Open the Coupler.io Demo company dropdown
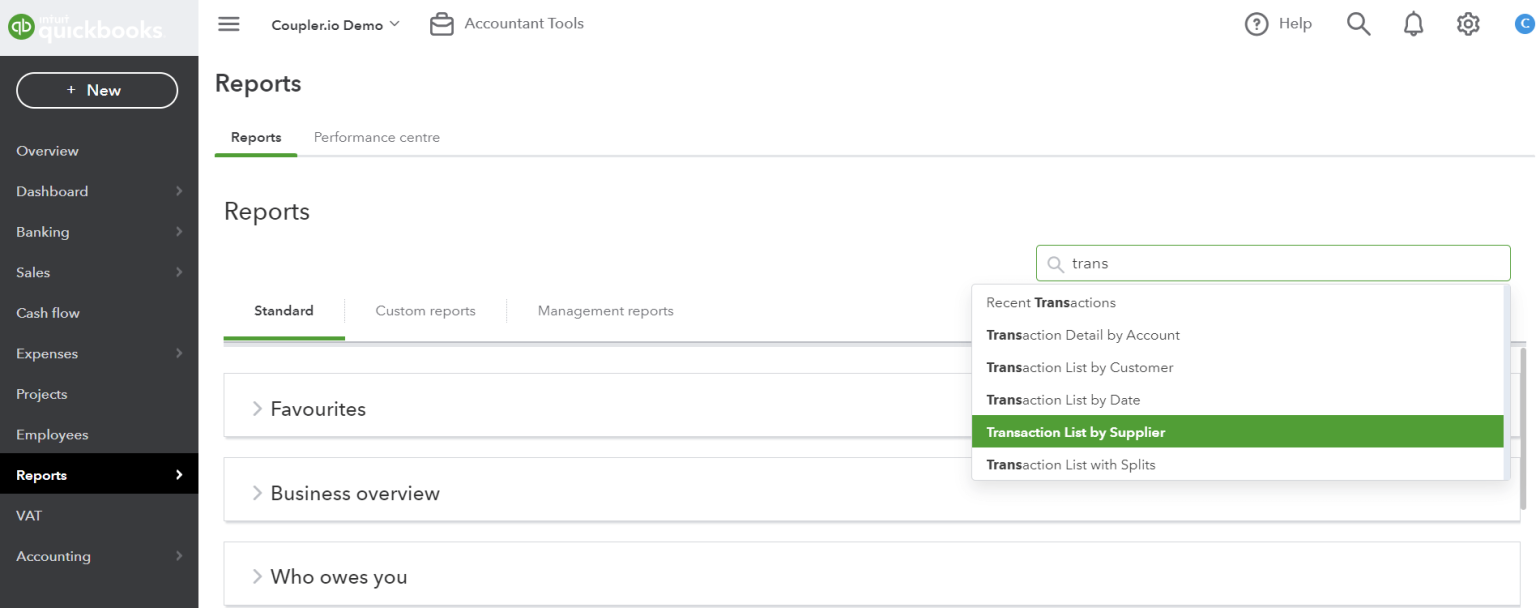 tap(335, 24)
